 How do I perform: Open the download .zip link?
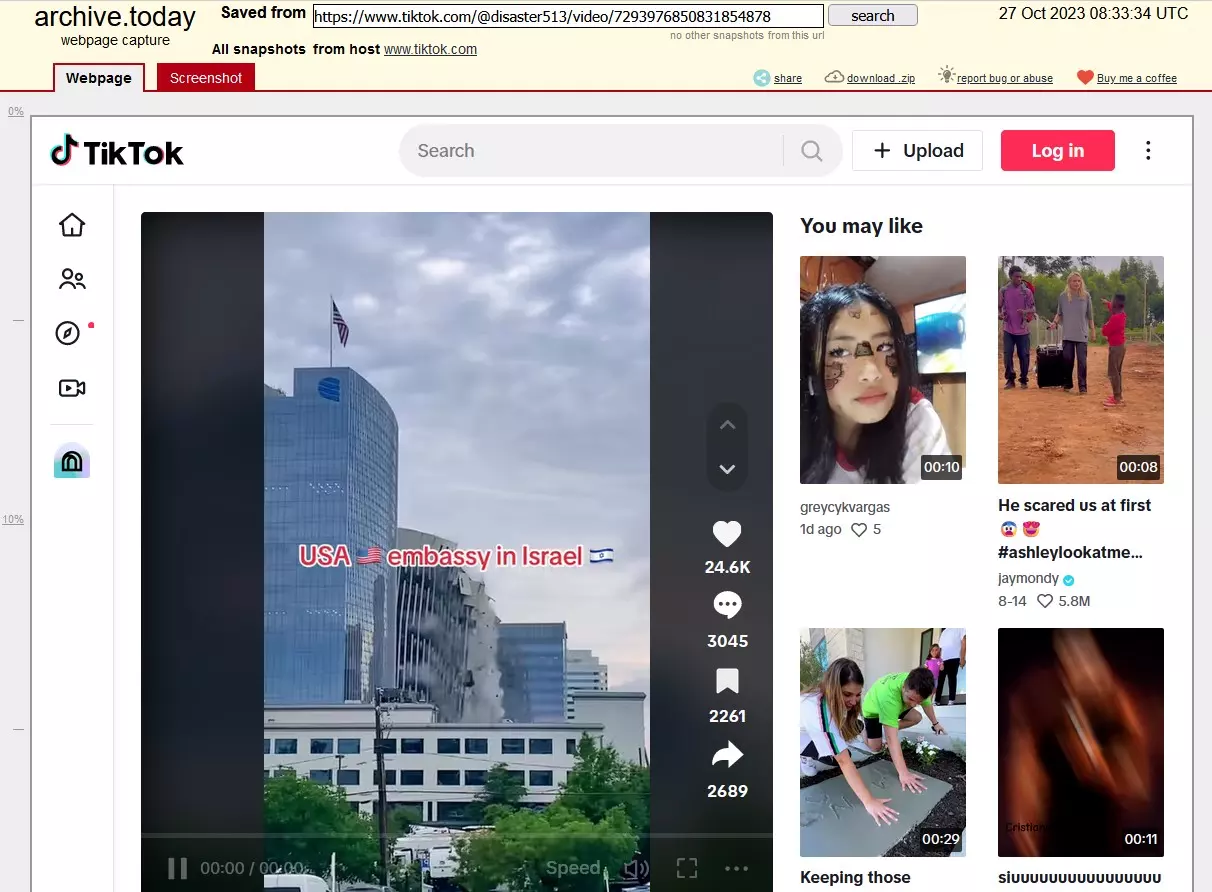point(880,78)
